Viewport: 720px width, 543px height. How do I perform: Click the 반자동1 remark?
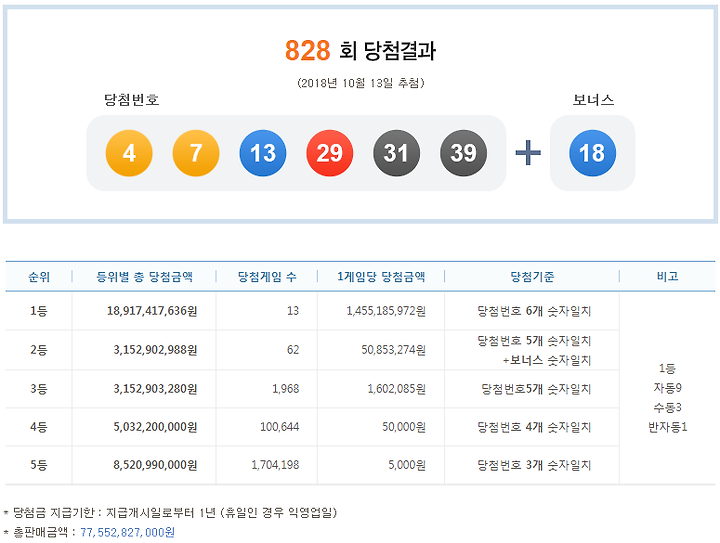click(667, 427)
